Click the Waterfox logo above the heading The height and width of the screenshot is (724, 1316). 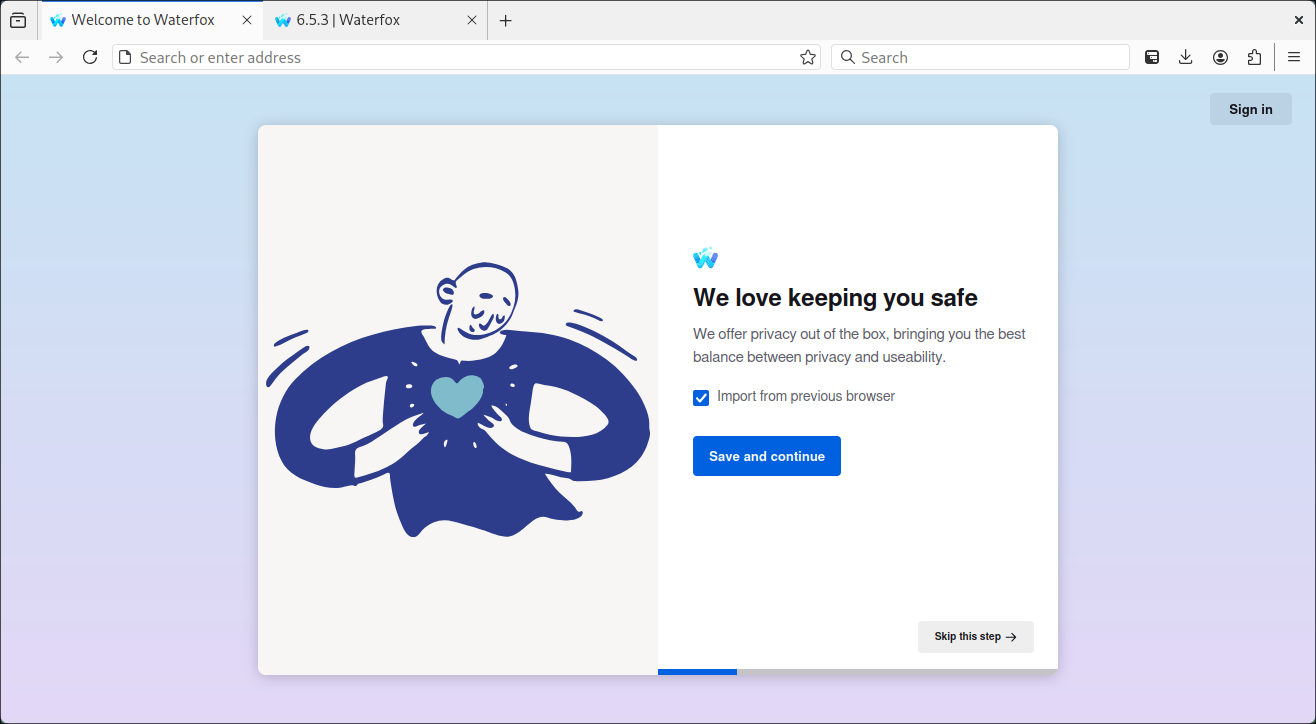[705, 258]
